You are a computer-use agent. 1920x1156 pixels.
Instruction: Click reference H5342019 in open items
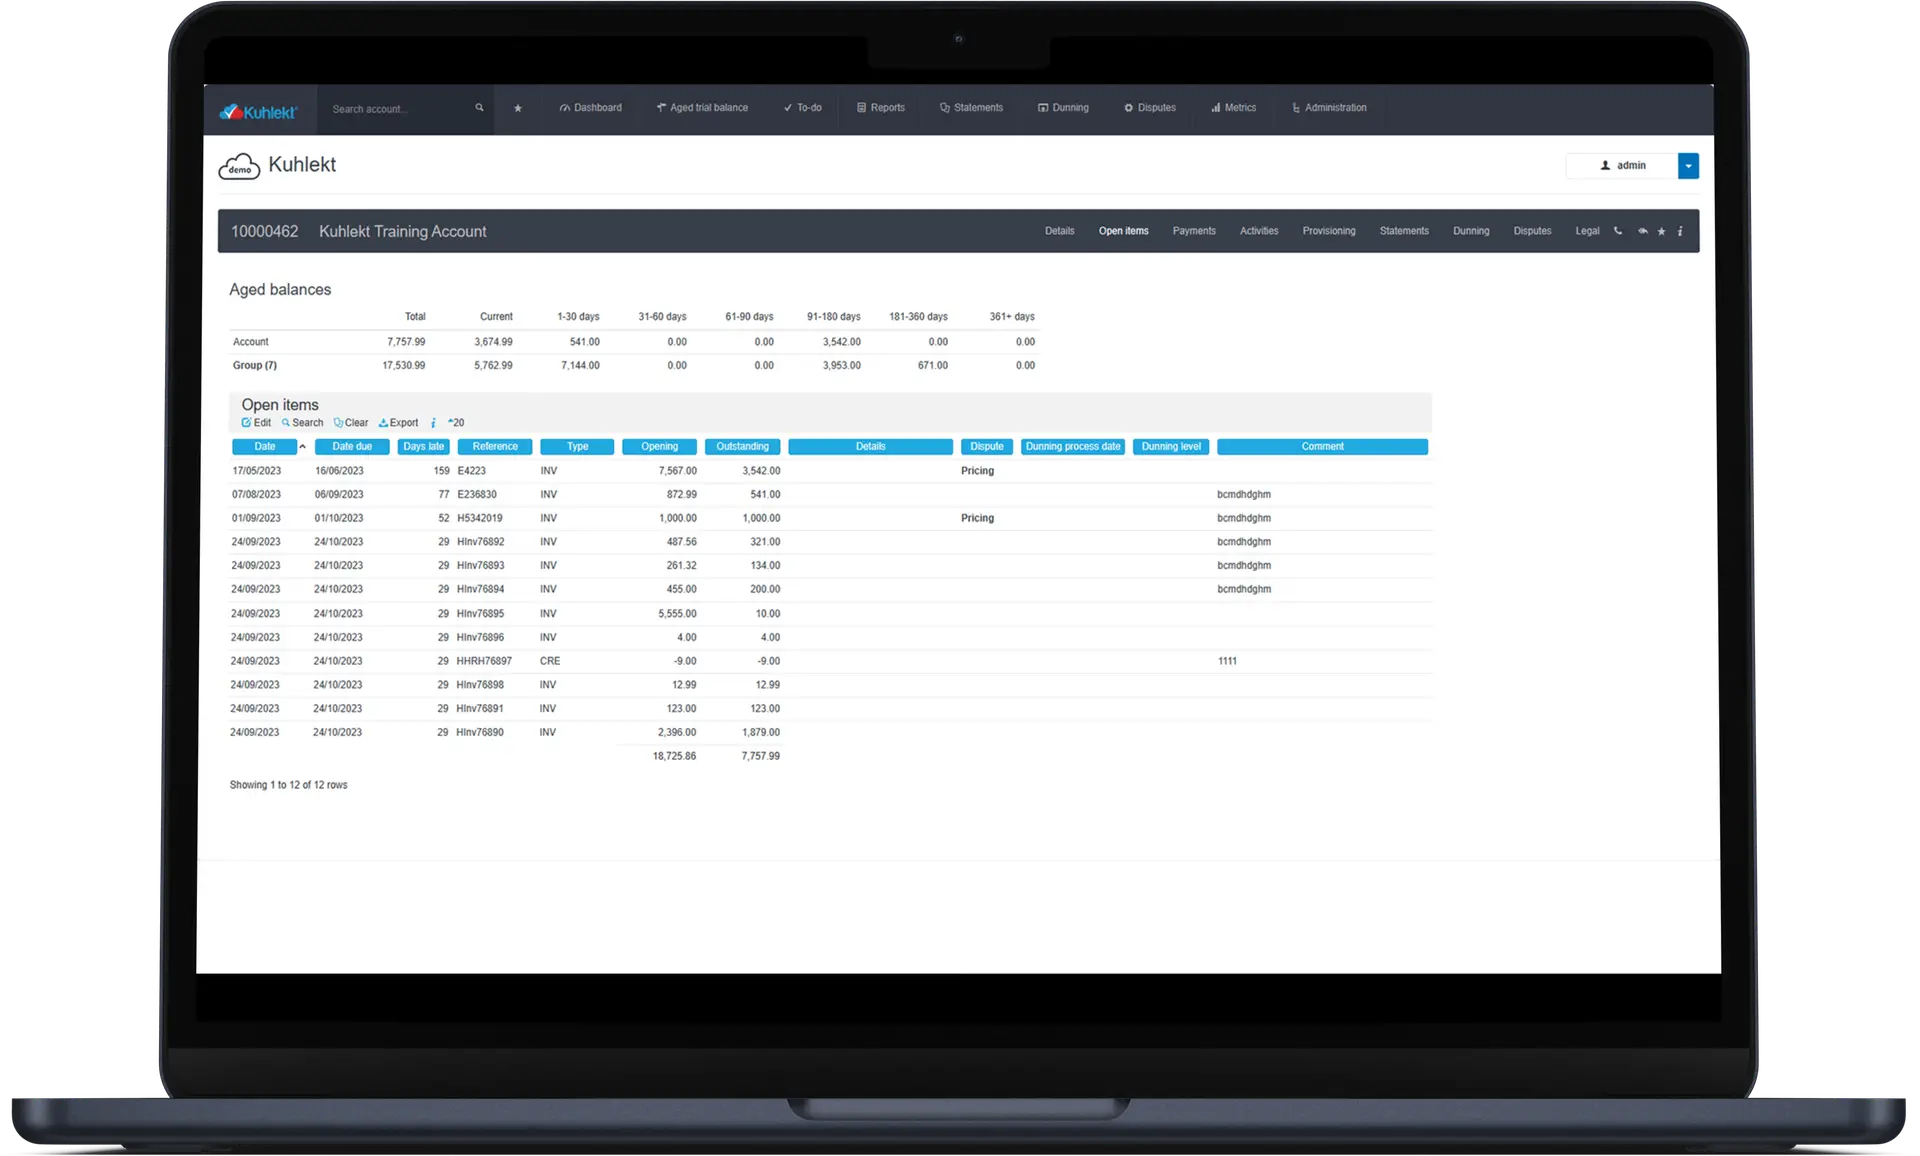480,519
